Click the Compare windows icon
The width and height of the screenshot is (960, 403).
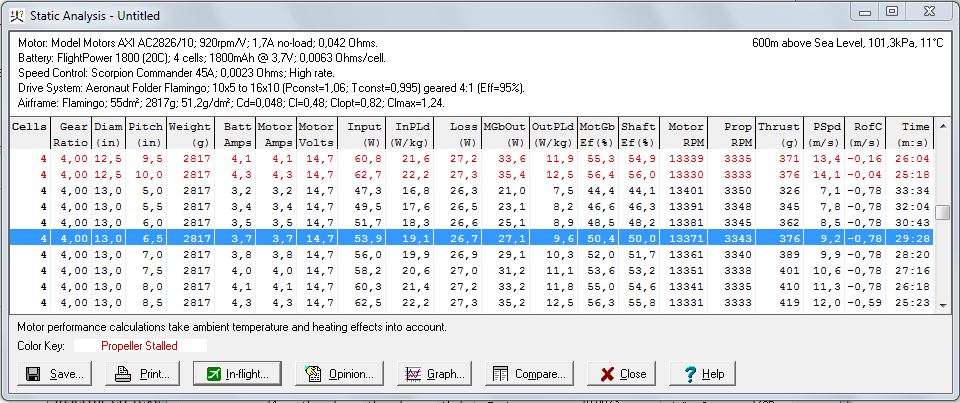click(x=502, y=374)
